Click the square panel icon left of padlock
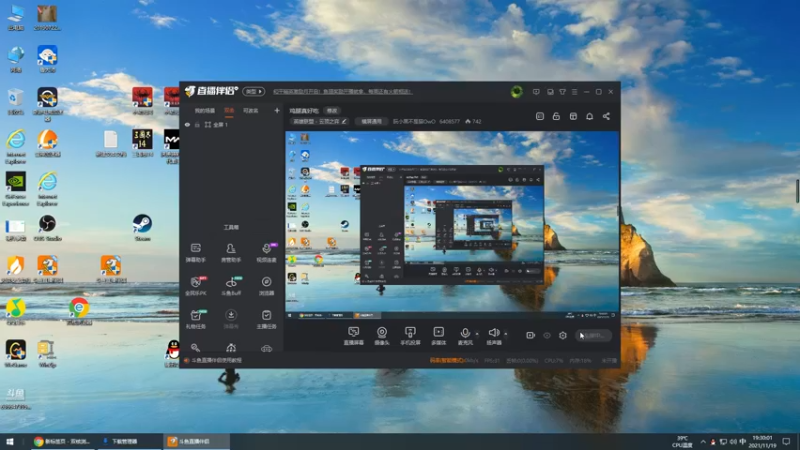This screenshot has height=450, width=800. pyautogui.click(x=540, y=116)
